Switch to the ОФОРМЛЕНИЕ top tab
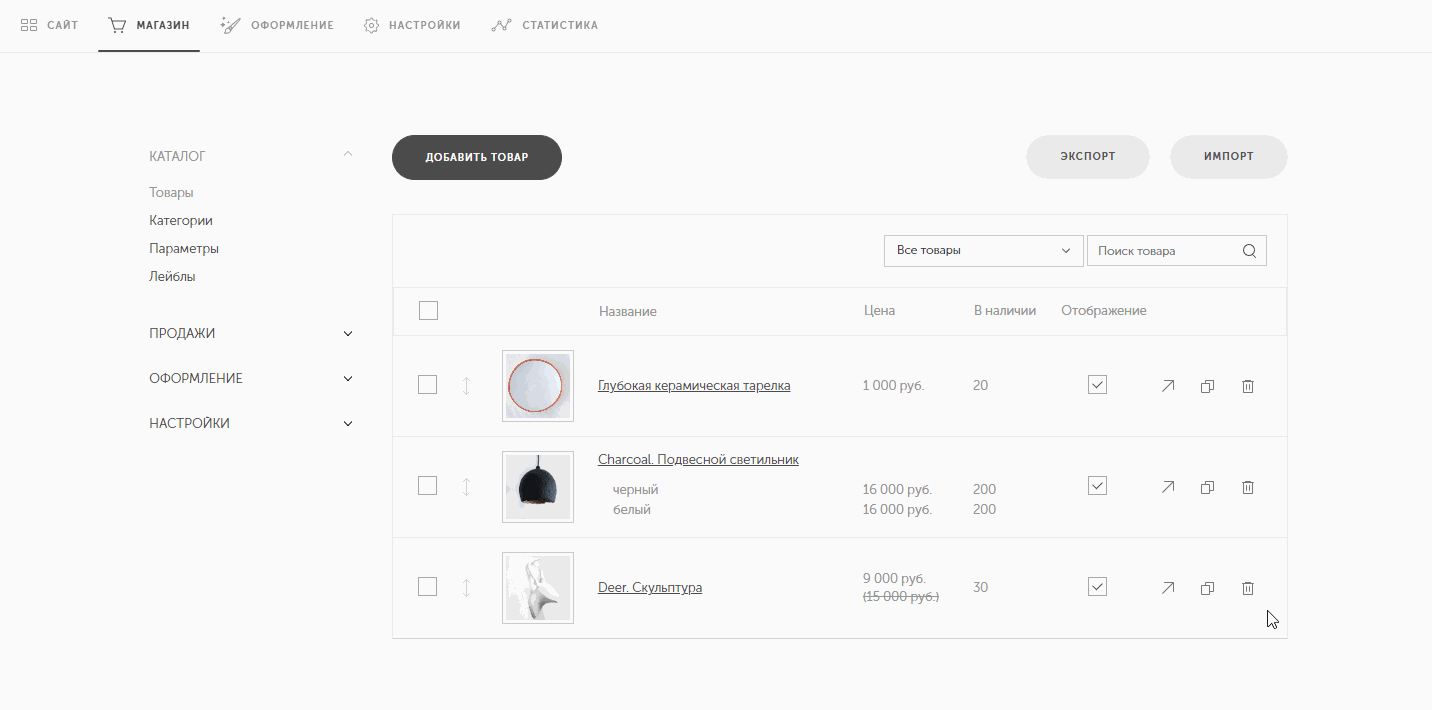The image size is (1432, 710). click(277, 25)
